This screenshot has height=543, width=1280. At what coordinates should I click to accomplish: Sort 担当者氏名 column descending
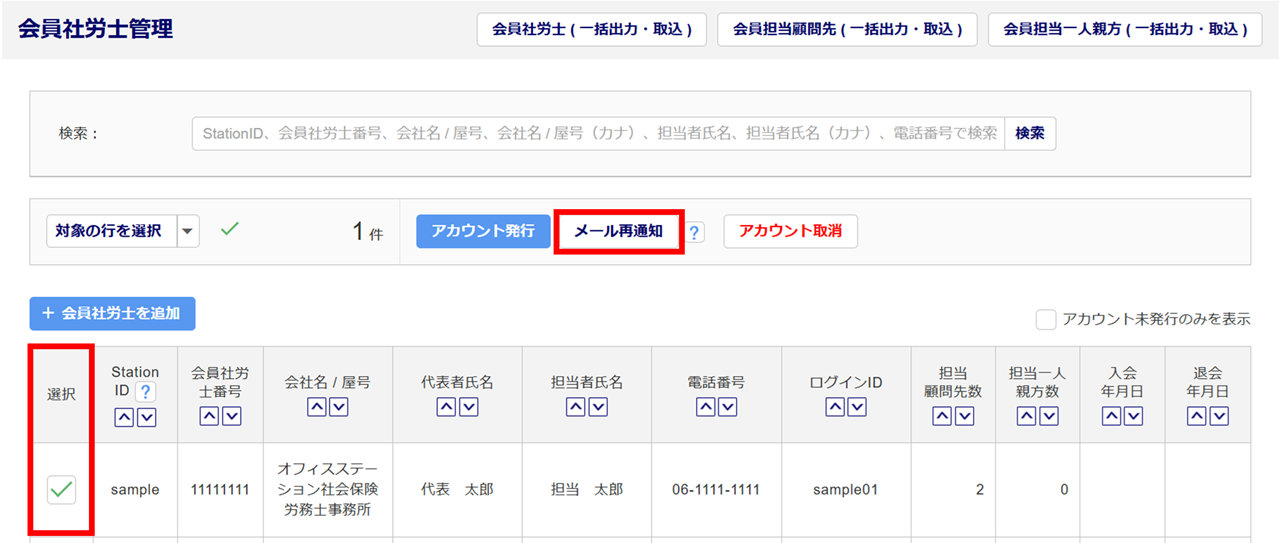coord(599,407)
